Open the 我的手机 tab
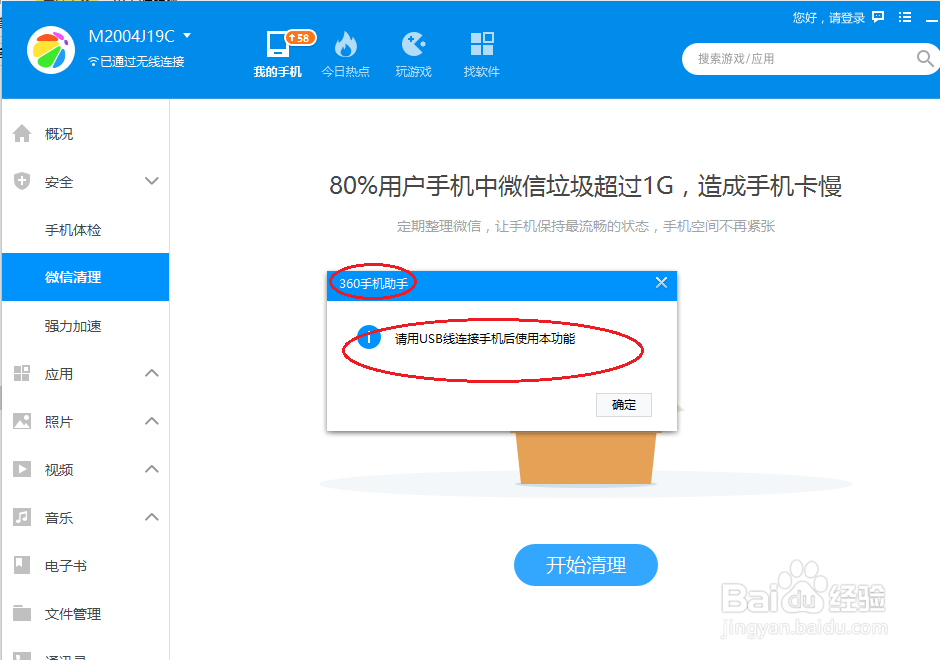The height and width of the screenshot is (660, 940). pyautogui.click(x=278, y=55)
